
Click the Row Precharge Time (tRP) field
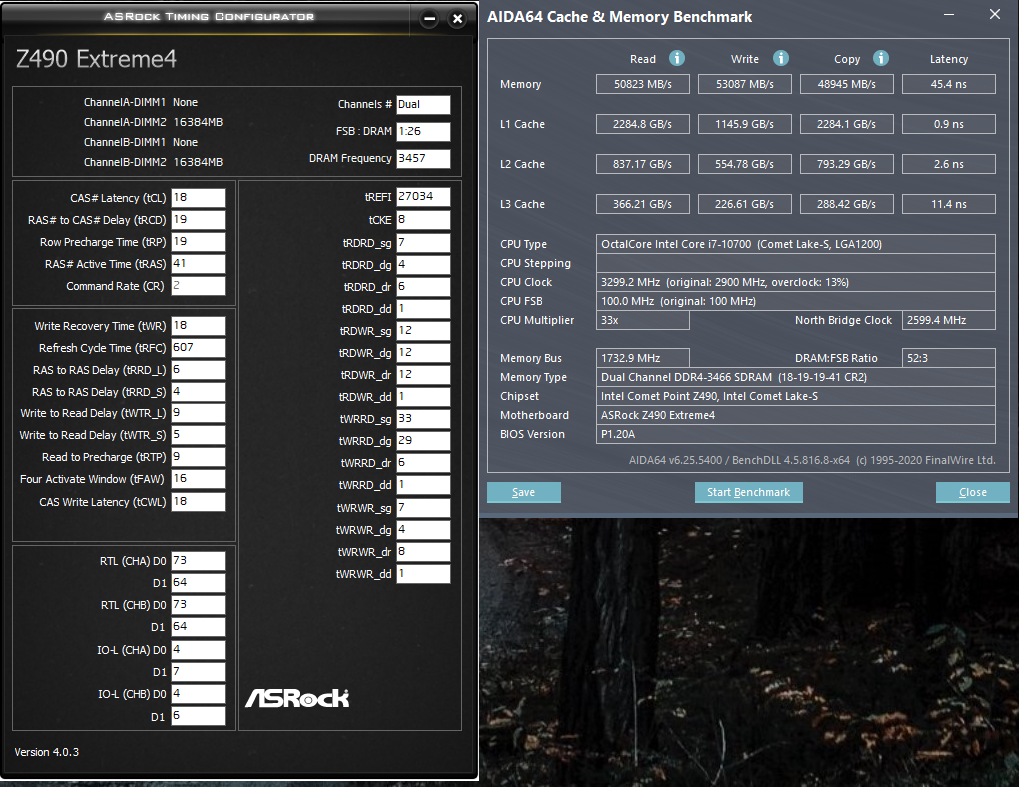[198, 242]
